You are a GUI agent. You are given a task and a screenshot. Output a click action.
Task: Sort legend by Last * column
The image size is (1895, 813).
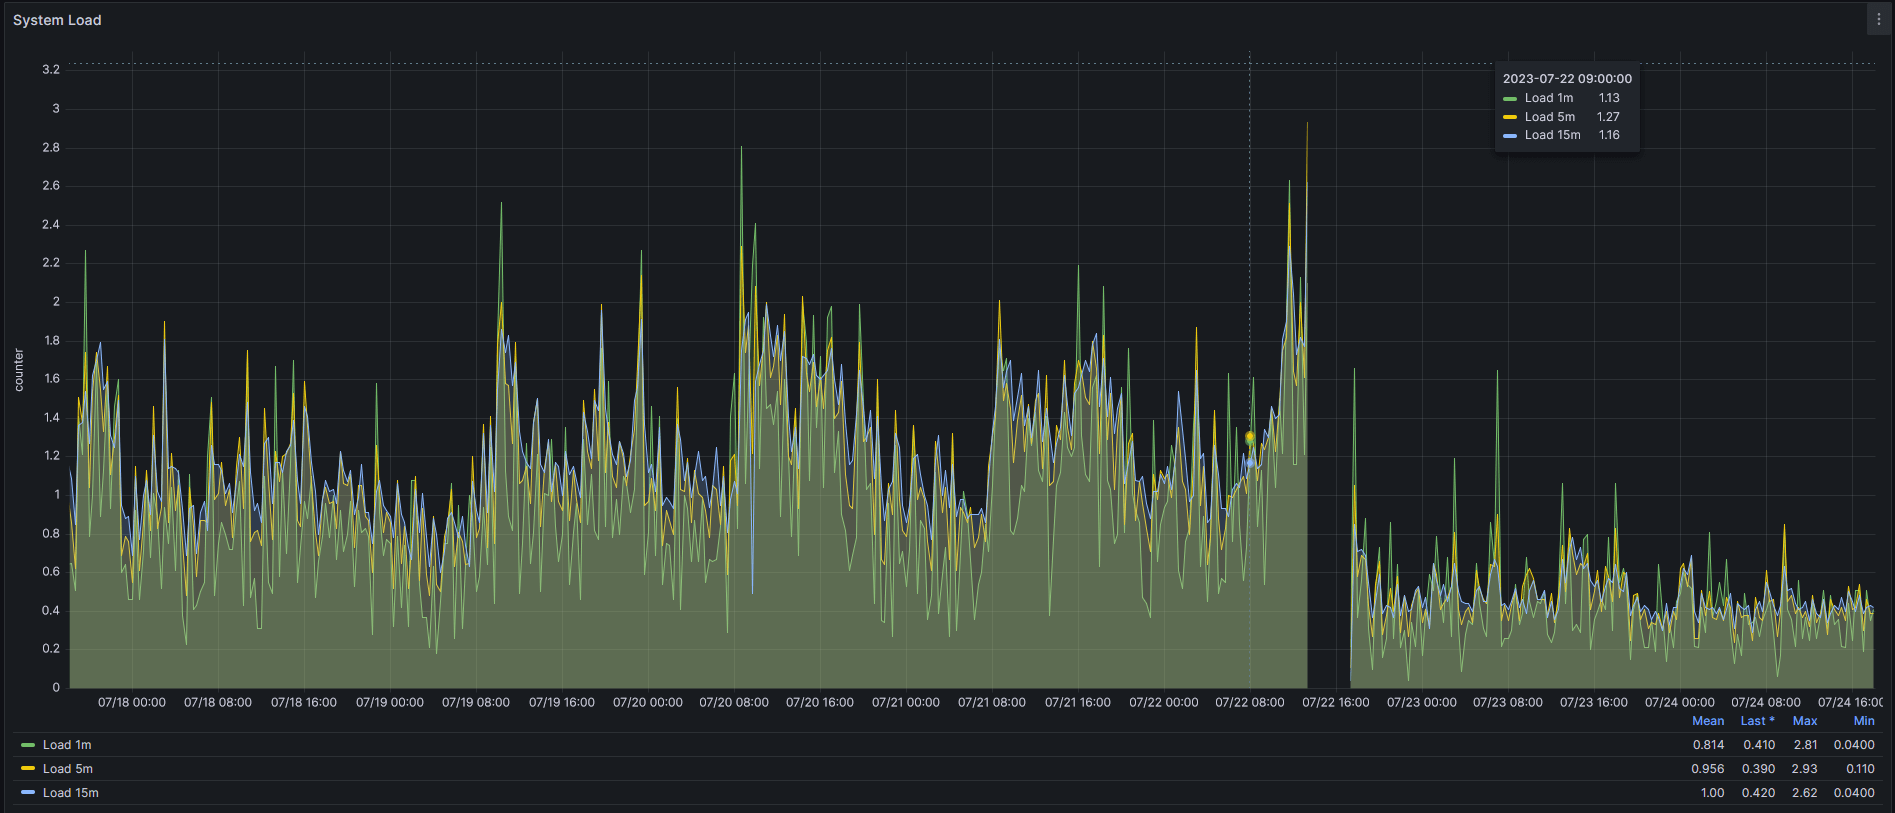[x=1757, y=721]
